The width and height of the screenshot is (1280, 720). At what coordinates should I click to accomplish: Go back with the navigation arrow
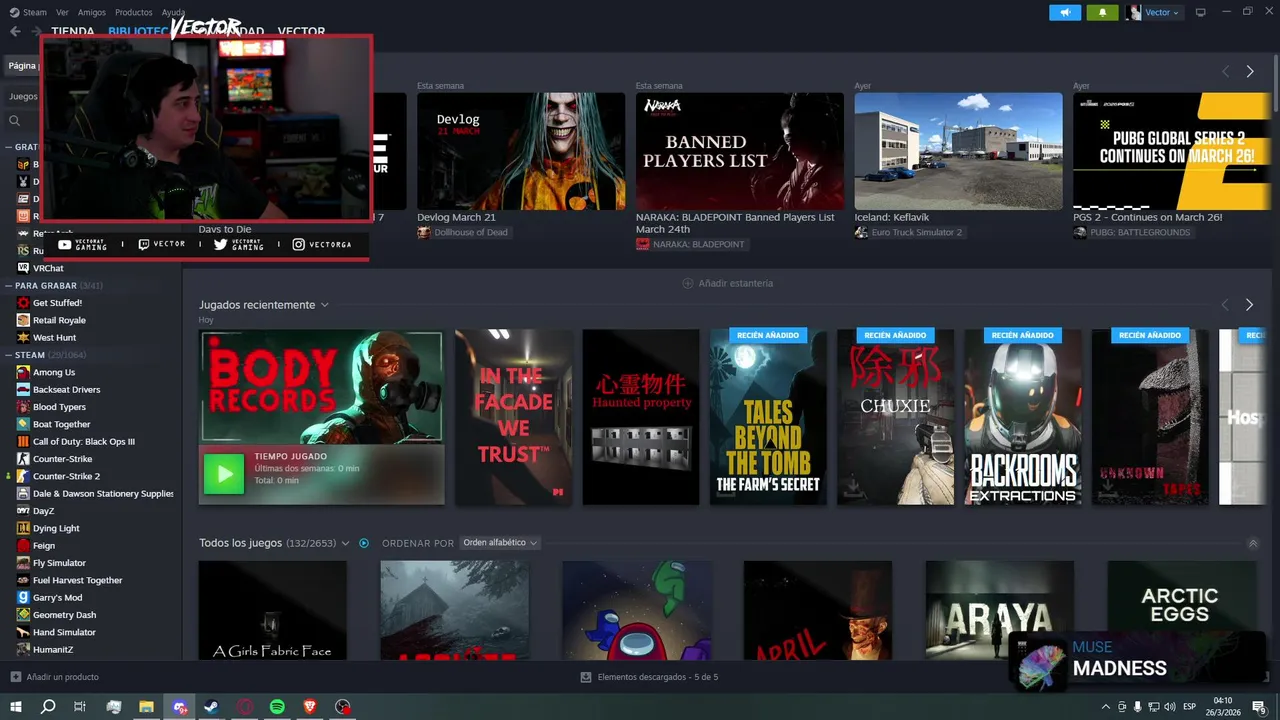15,31
